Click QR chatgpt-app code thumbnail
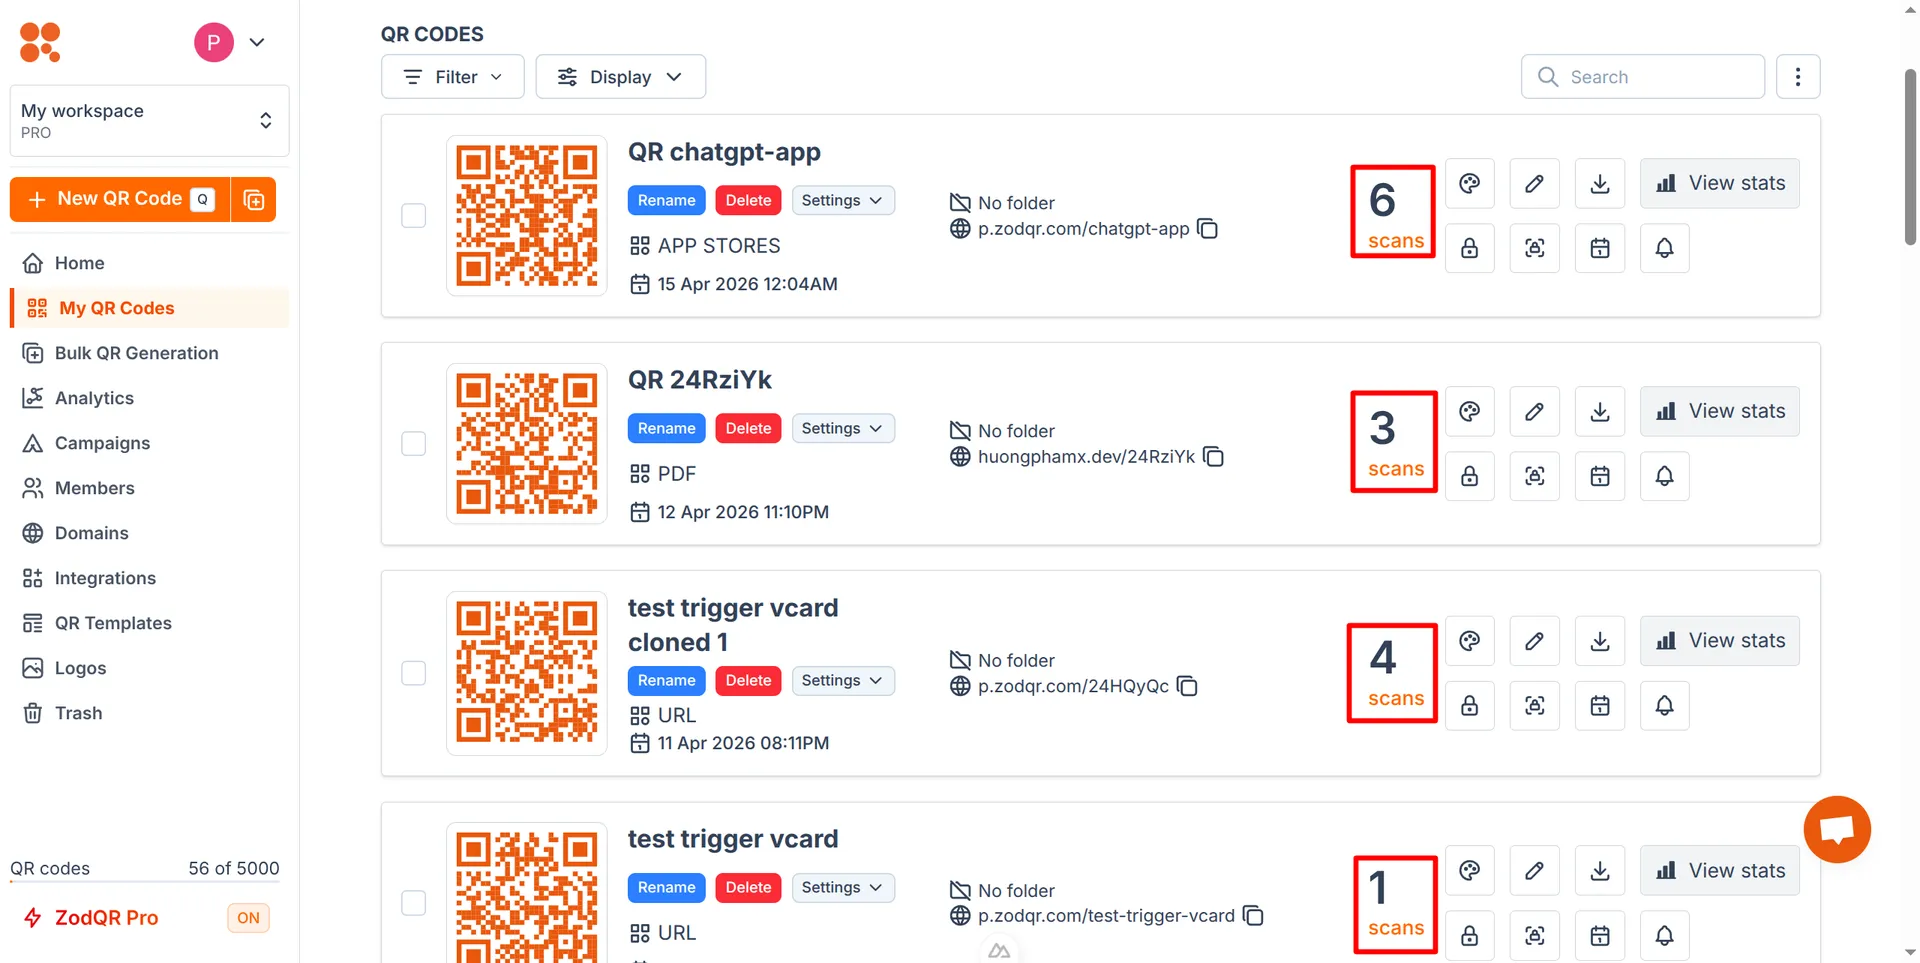The image size is (1920, 963). [x=527, y=216]
